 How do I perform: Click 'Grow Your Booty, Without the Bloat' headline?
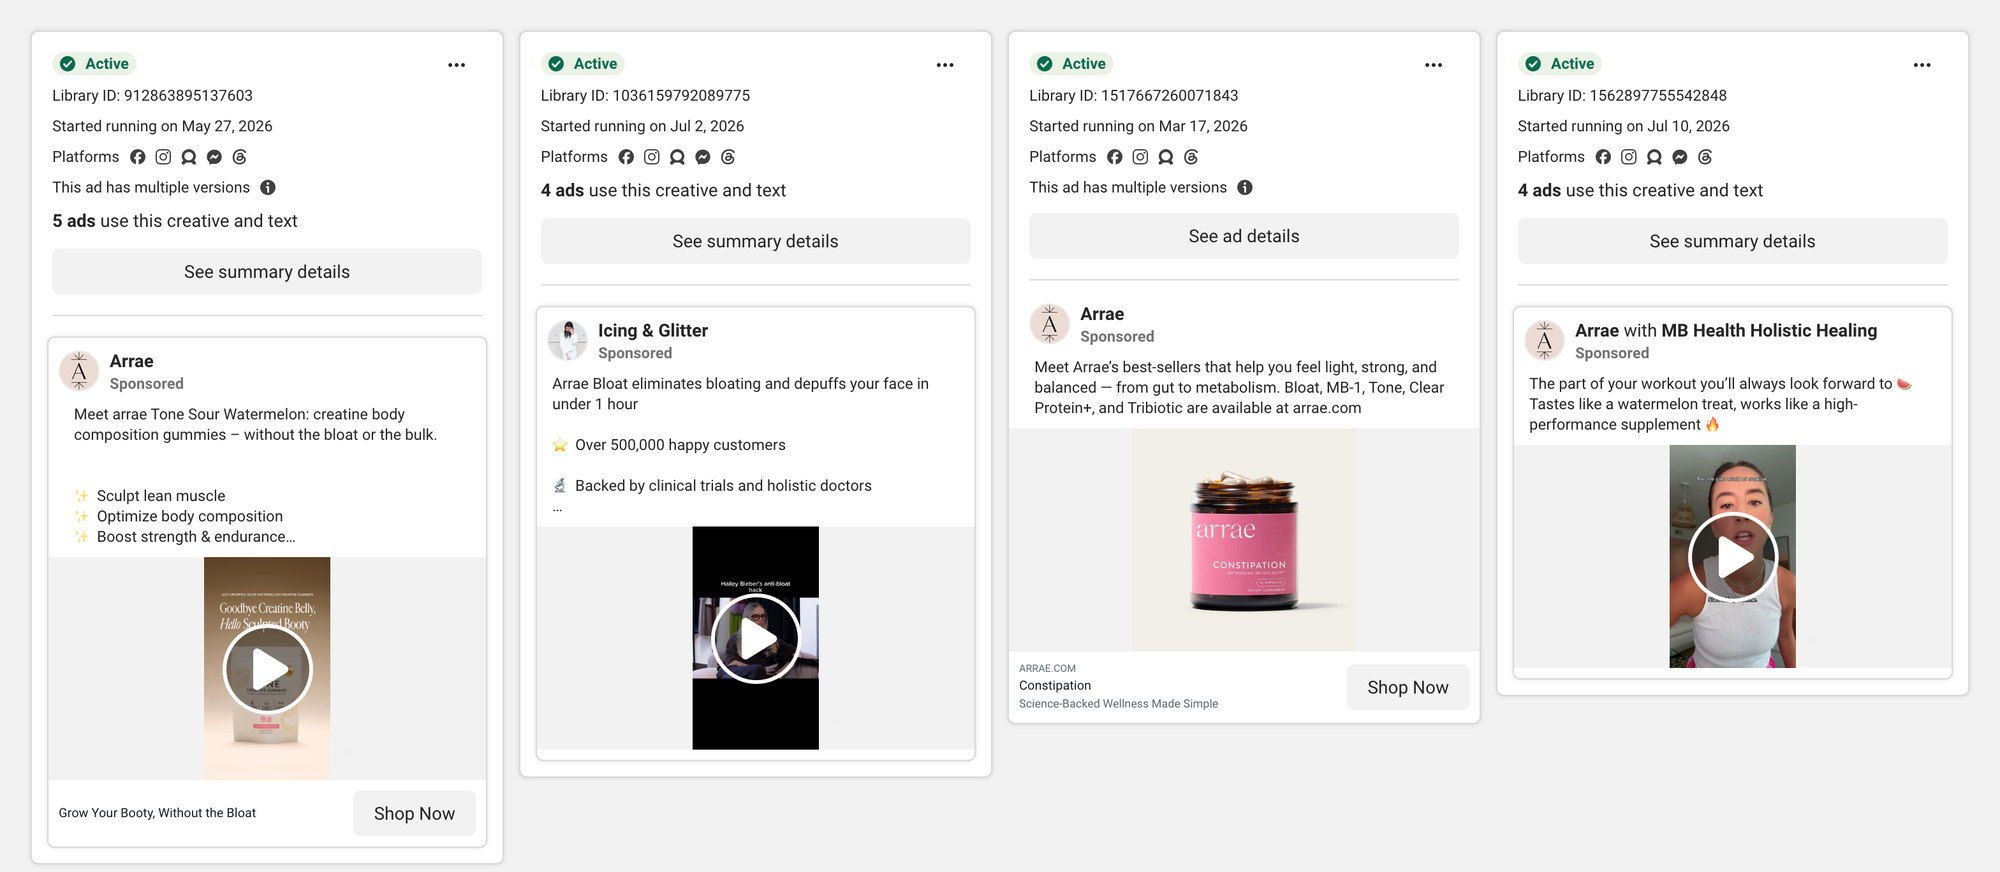(x=157, y=813)
